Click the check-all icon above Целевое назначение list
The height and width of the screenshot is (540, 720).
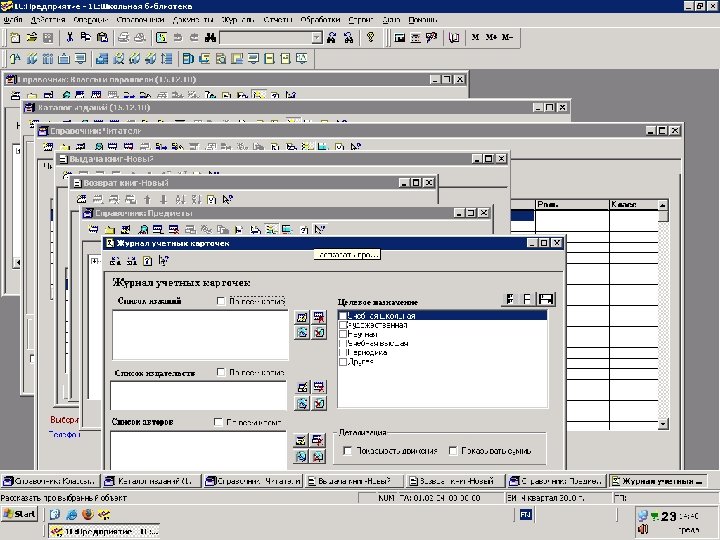click(510, 299)
